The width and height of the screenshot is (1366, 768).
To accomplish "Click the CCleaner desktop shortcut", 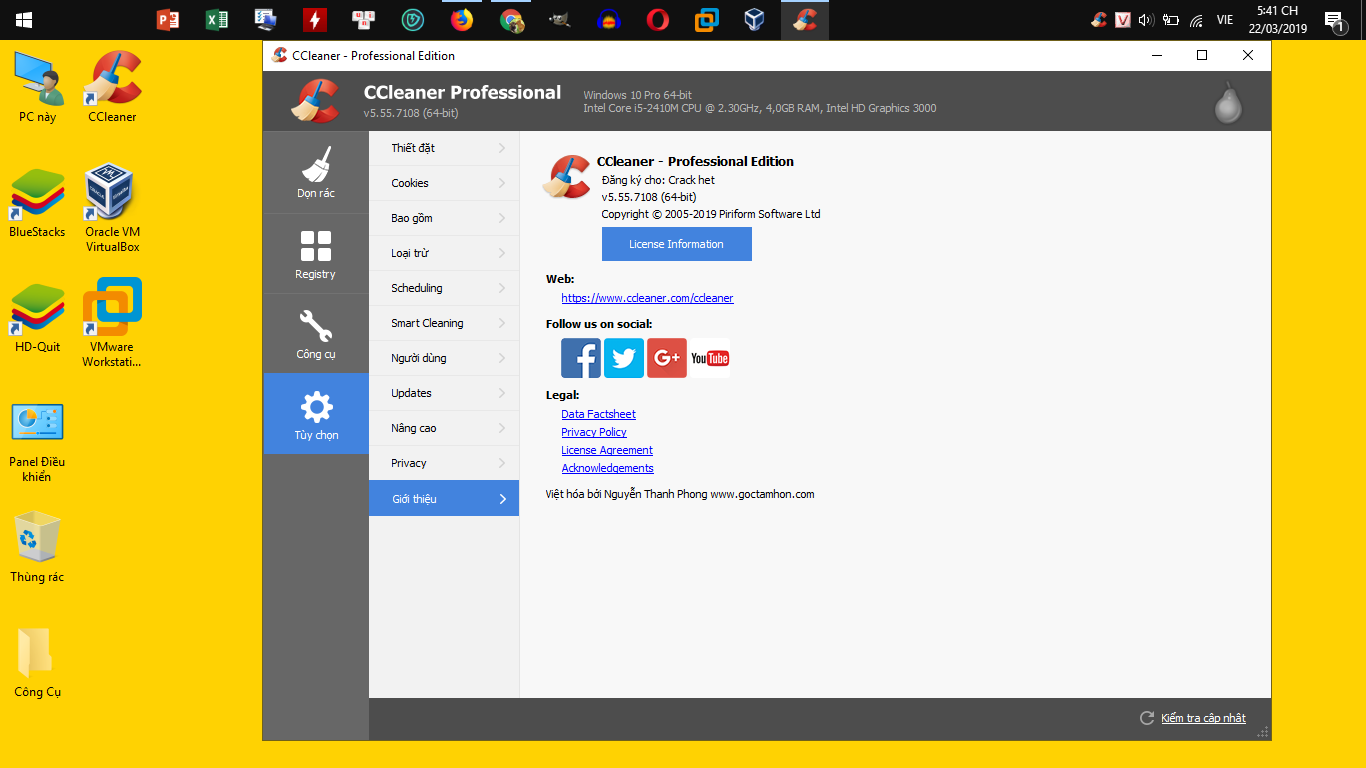I will pyautogui.click(x=112, y=87).
